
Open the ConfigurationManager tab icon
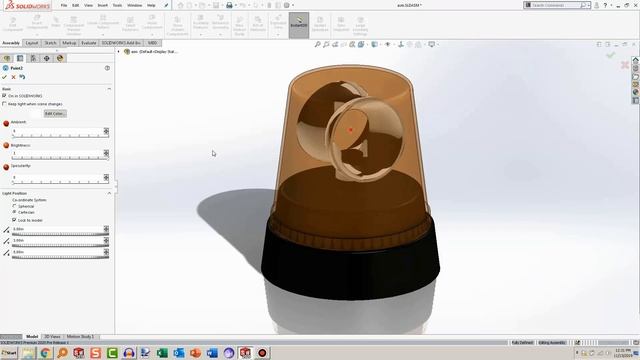click(x=33, y=58)
